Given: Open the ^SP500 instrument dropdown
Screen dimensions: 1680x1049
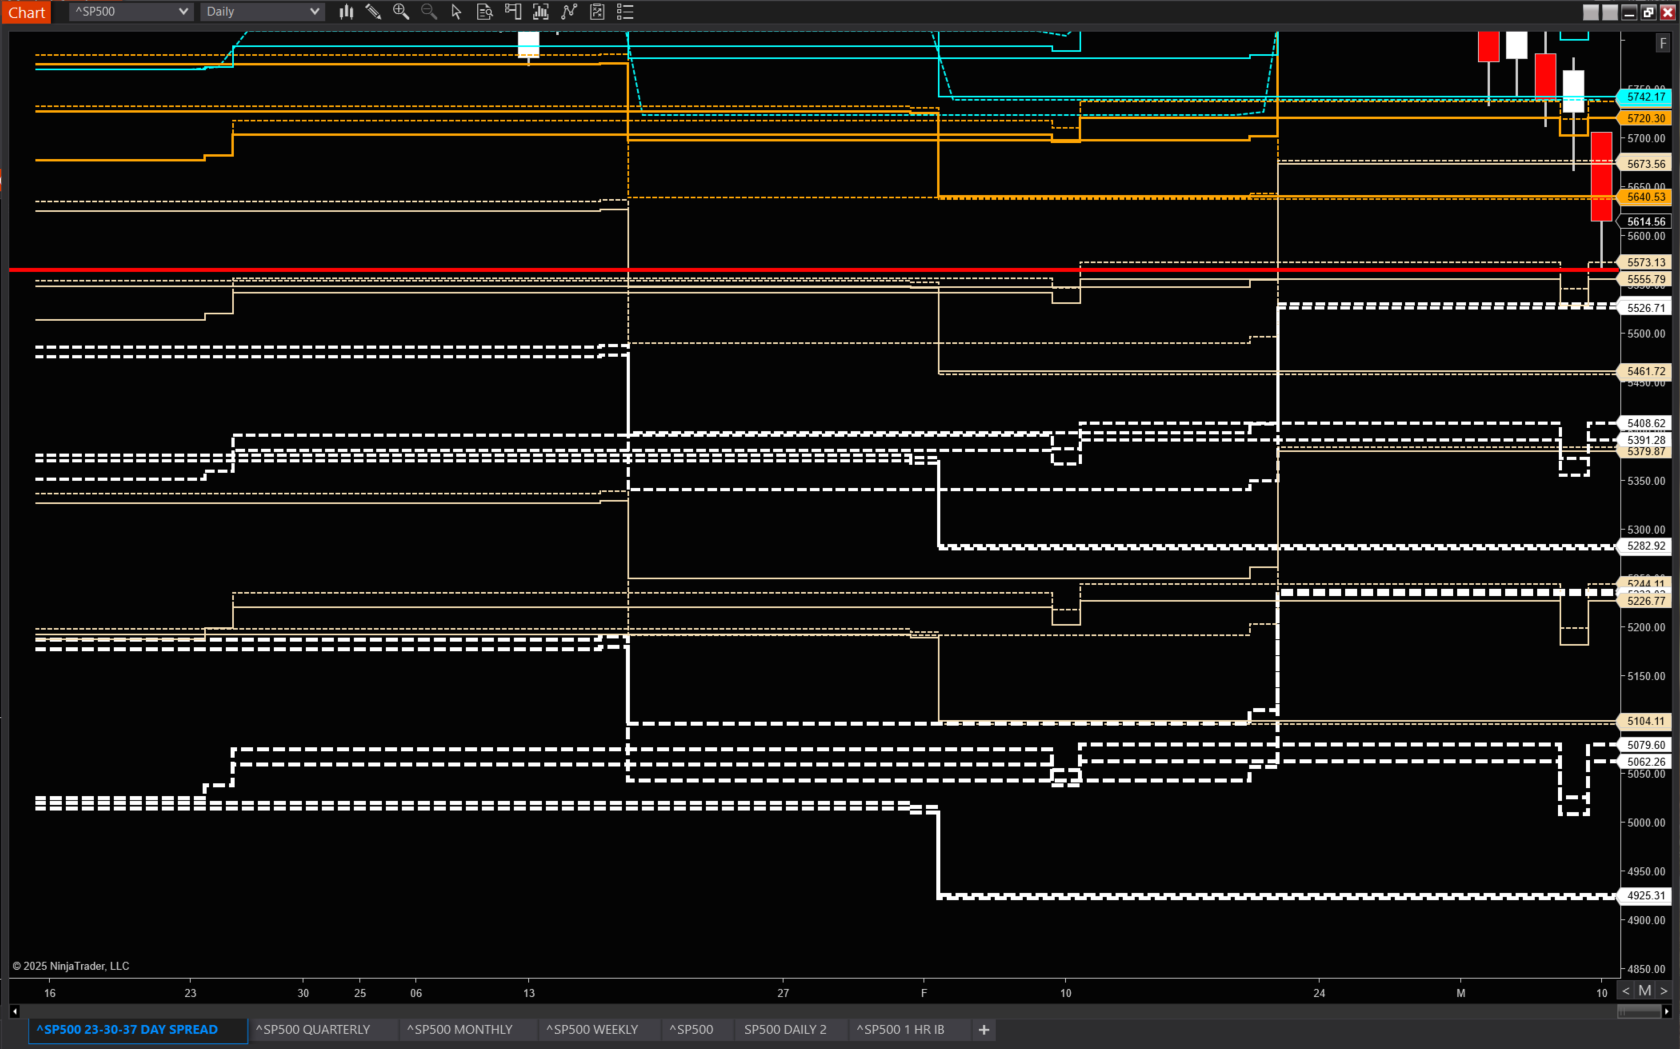Looking at the screenshot, I should tap(129, 11).
